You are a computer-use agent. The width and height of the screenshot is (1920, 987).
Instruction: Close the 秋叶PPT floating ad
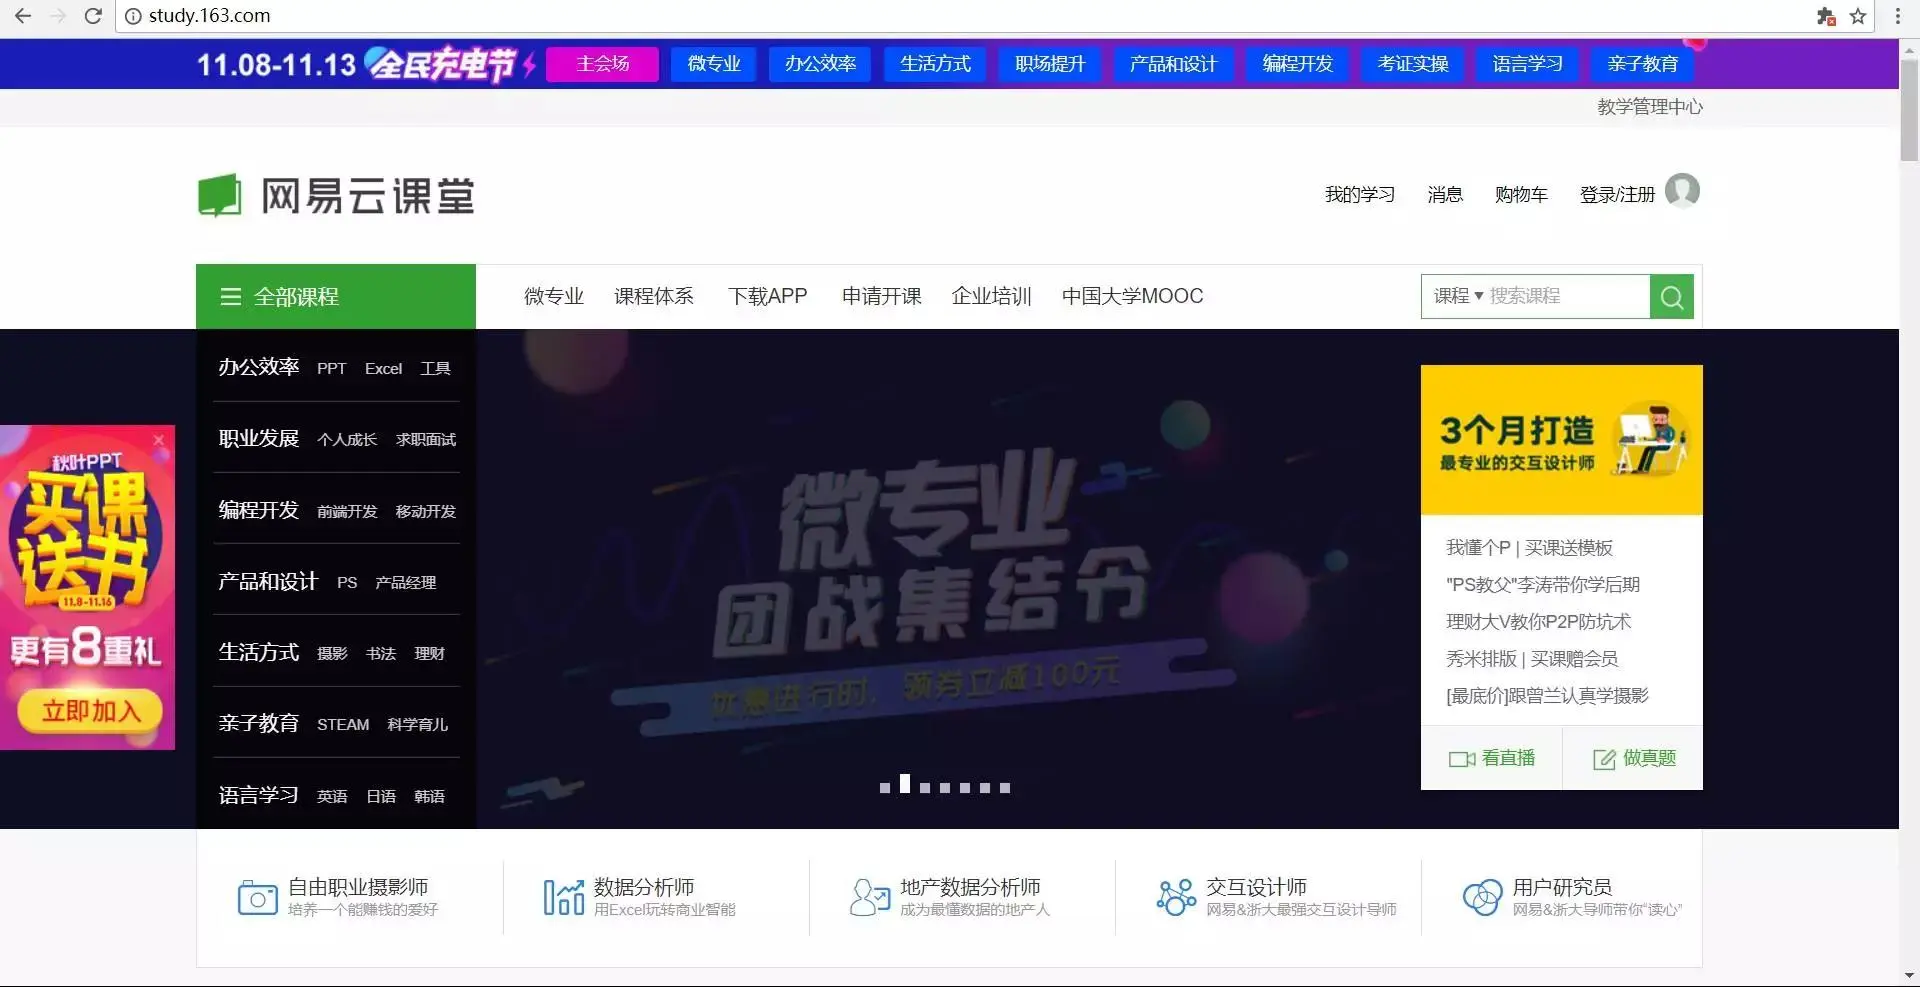click(x=158, y=439)
